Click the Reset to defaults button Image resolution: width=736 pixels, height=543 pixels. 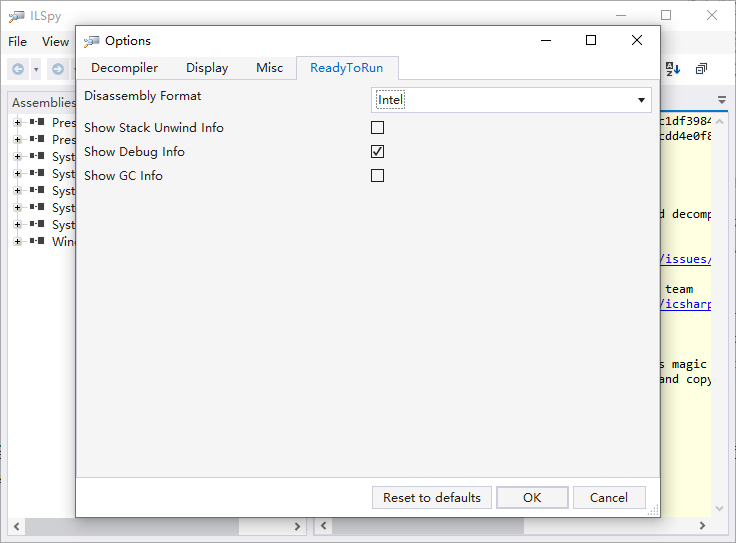pos(432,497)
